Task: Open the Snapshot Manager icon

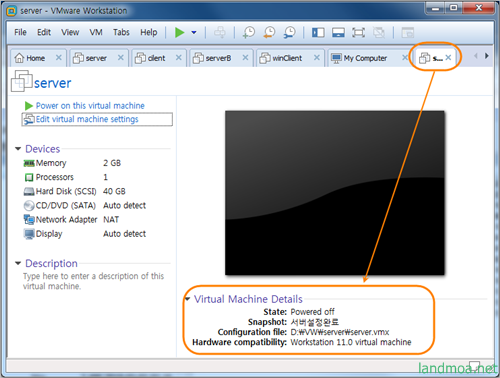Action: click(289, 33)
